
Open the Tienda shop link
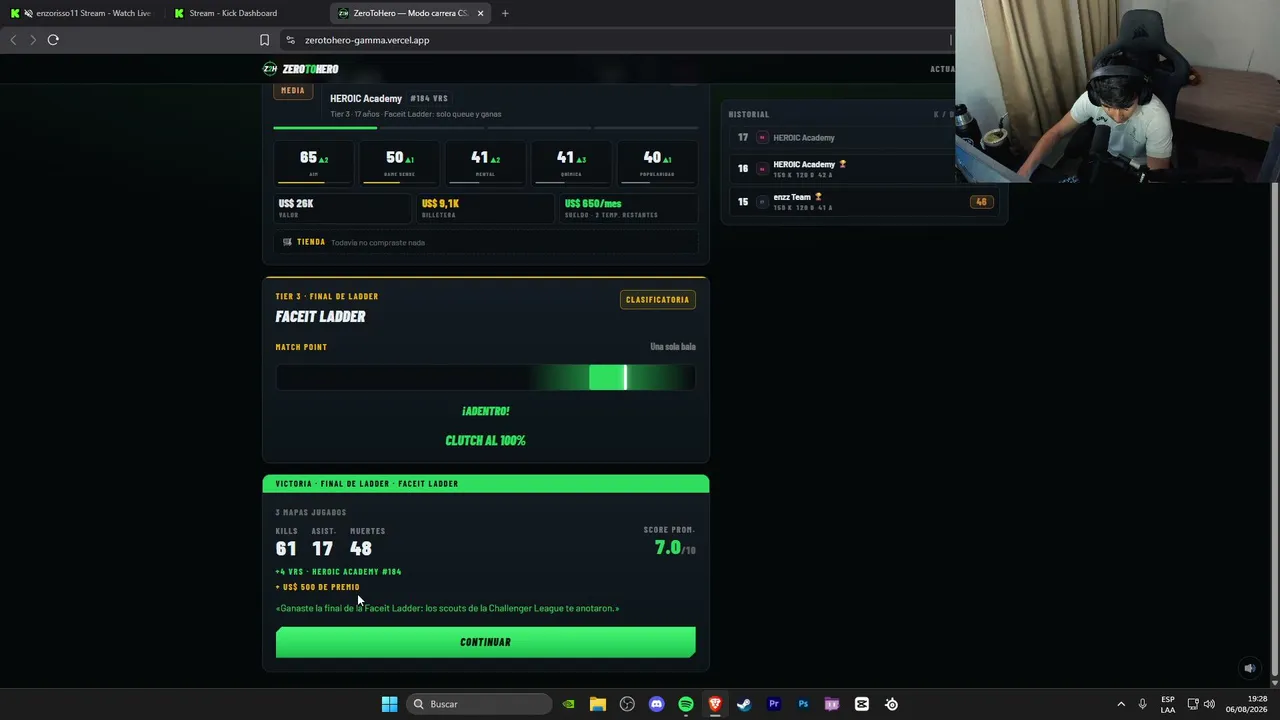[x=311, y=242]
